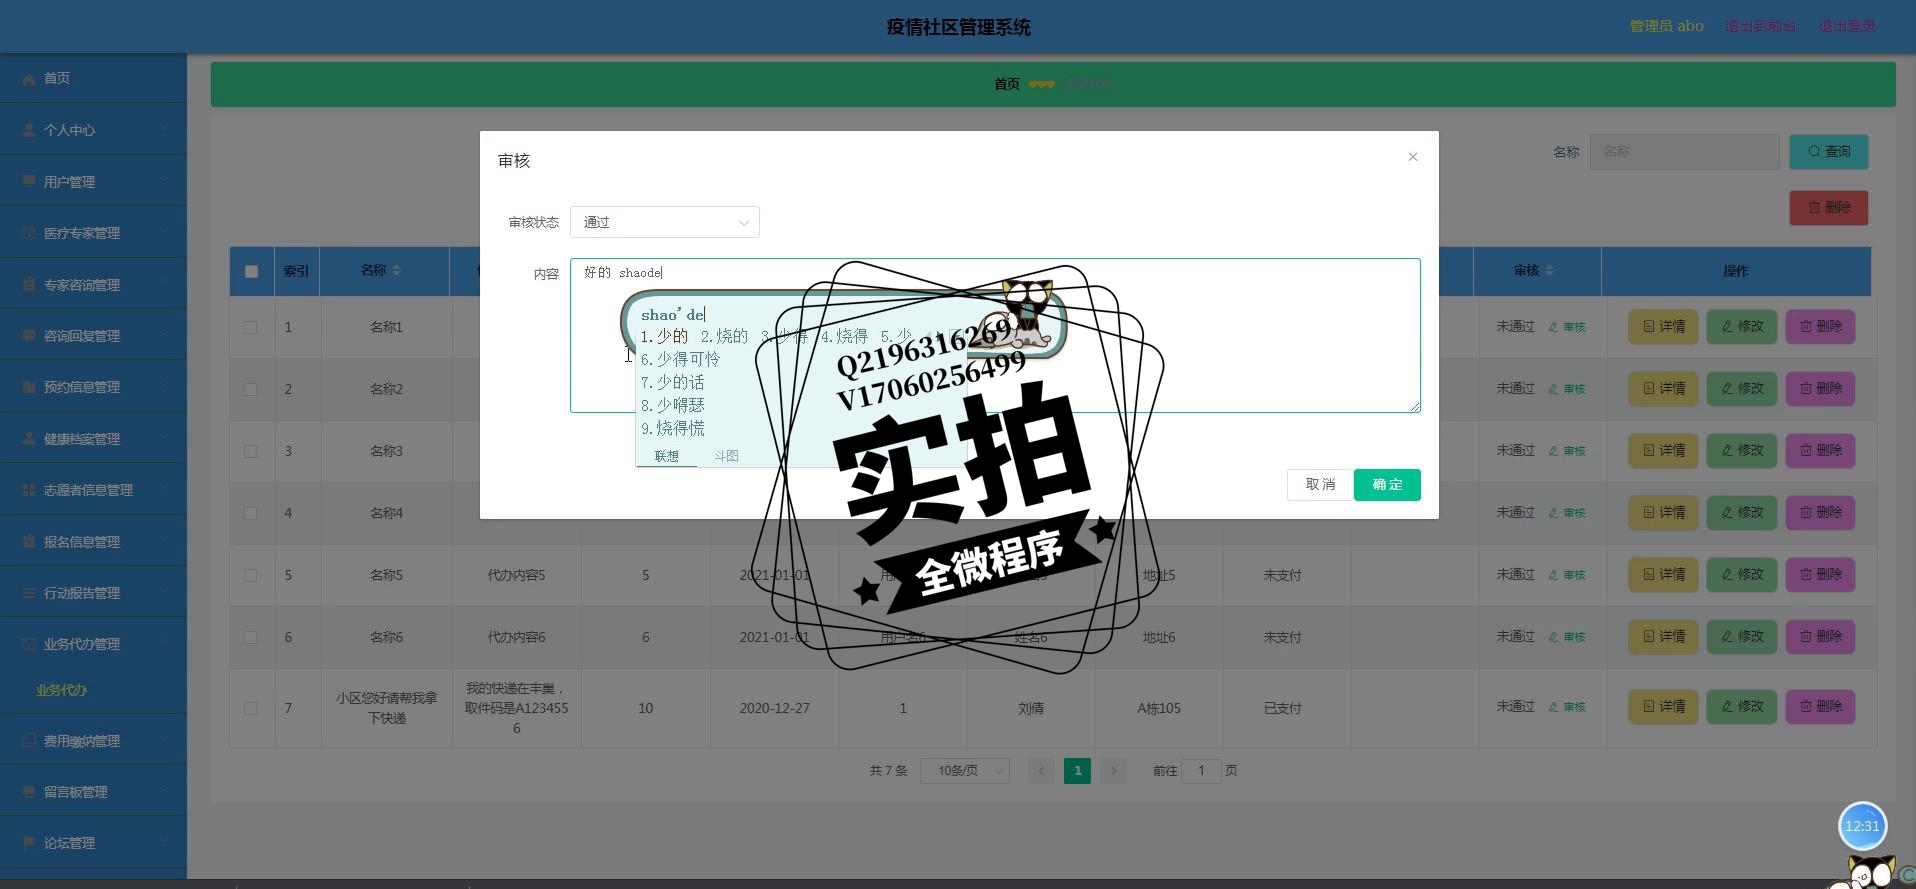This screenshot has height=889, width=1916.
Task: Expand 专家咨询管理 sidebar menu
Action: [x=93, y=285]
